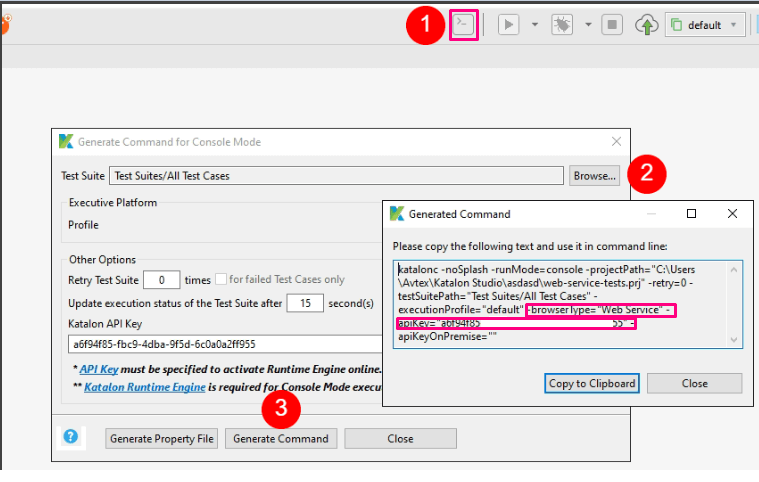Viewport: 759px width, 482px height.
Task: Expand the Run button dropdown arrow
Action: [535, 25]
